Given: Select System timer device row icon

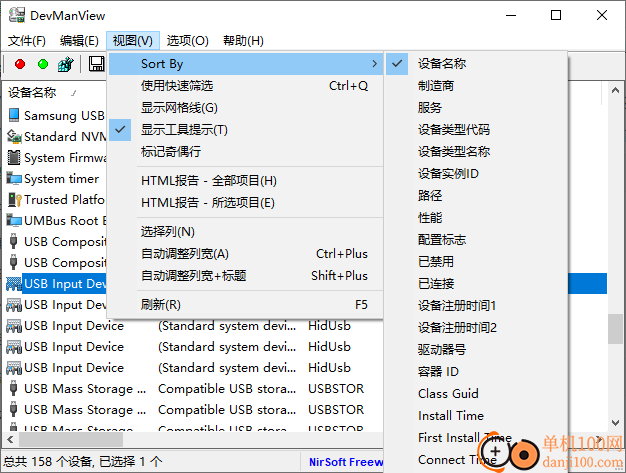Looking at the screenshot, I should point(14,178).
